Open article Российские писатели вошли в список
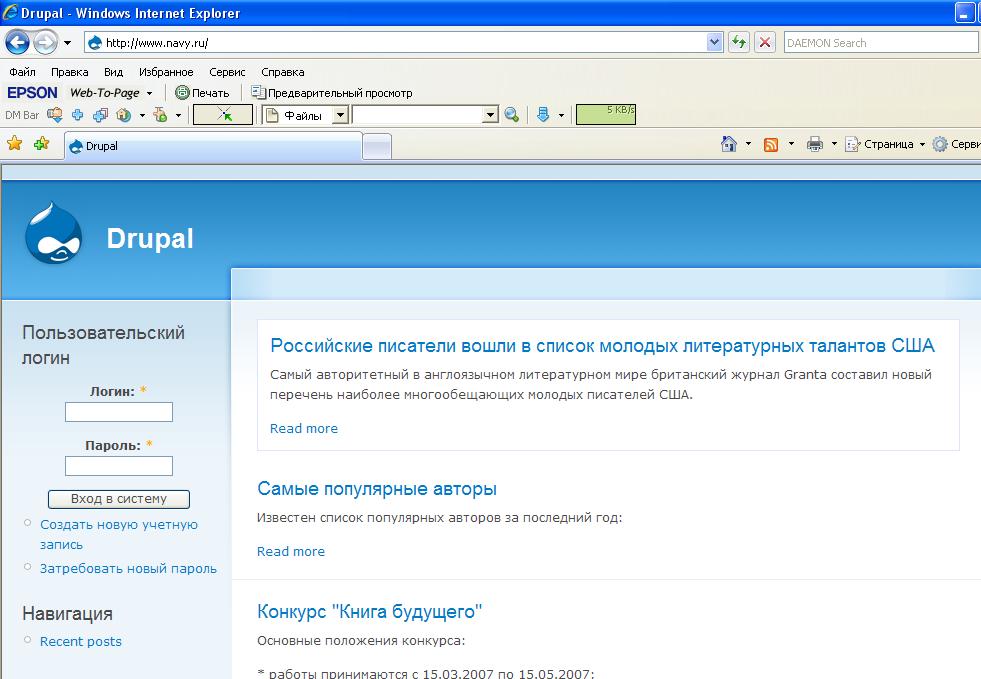Image resolution: width=981 pixels, height=679 pixels. 602,345
